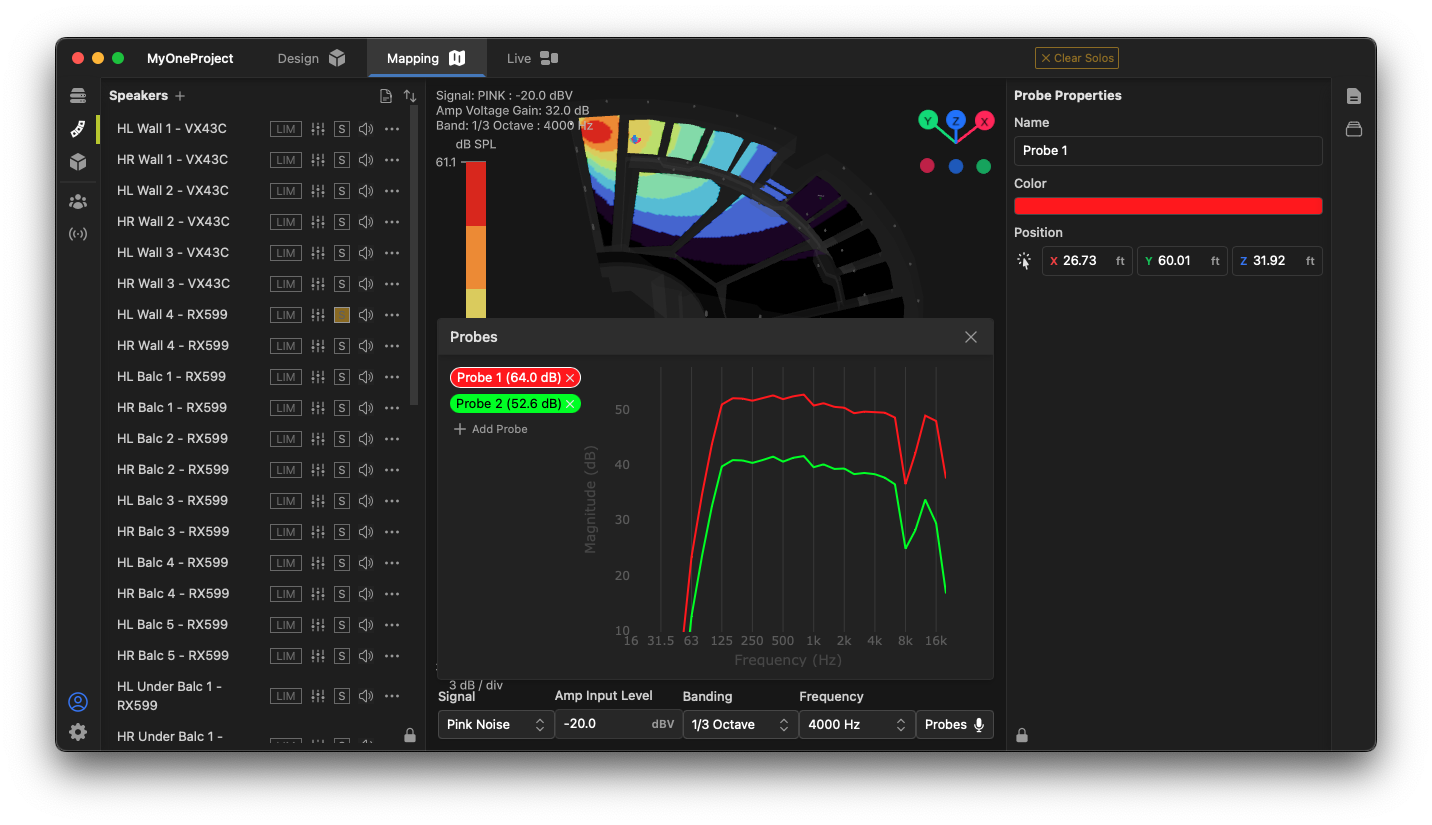The image size is (1432, 825).
Task: Click the Clear Solos button
Action: coord(1077,58)
